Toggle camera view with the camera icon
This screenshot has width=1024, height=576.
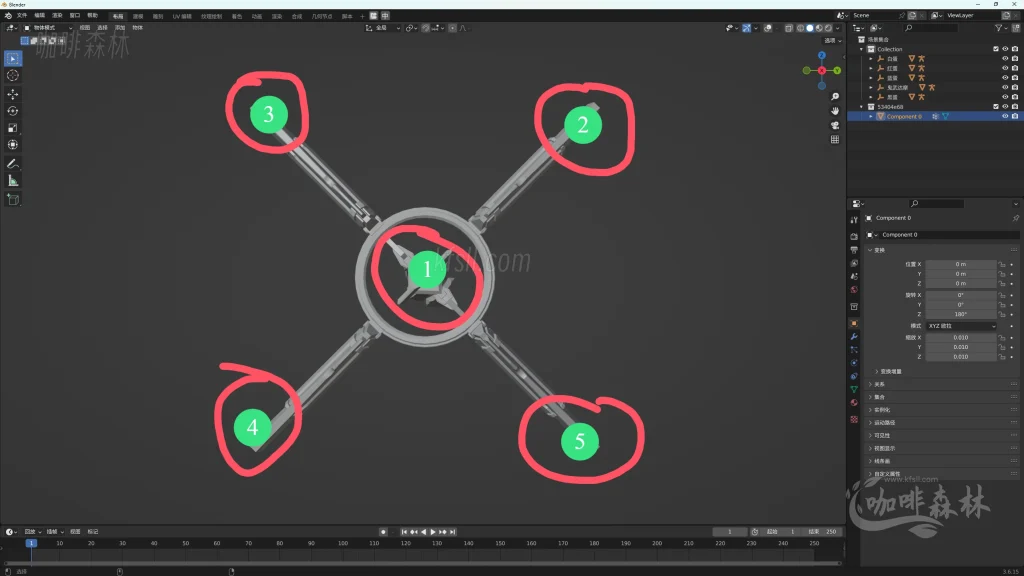[835, 125]
